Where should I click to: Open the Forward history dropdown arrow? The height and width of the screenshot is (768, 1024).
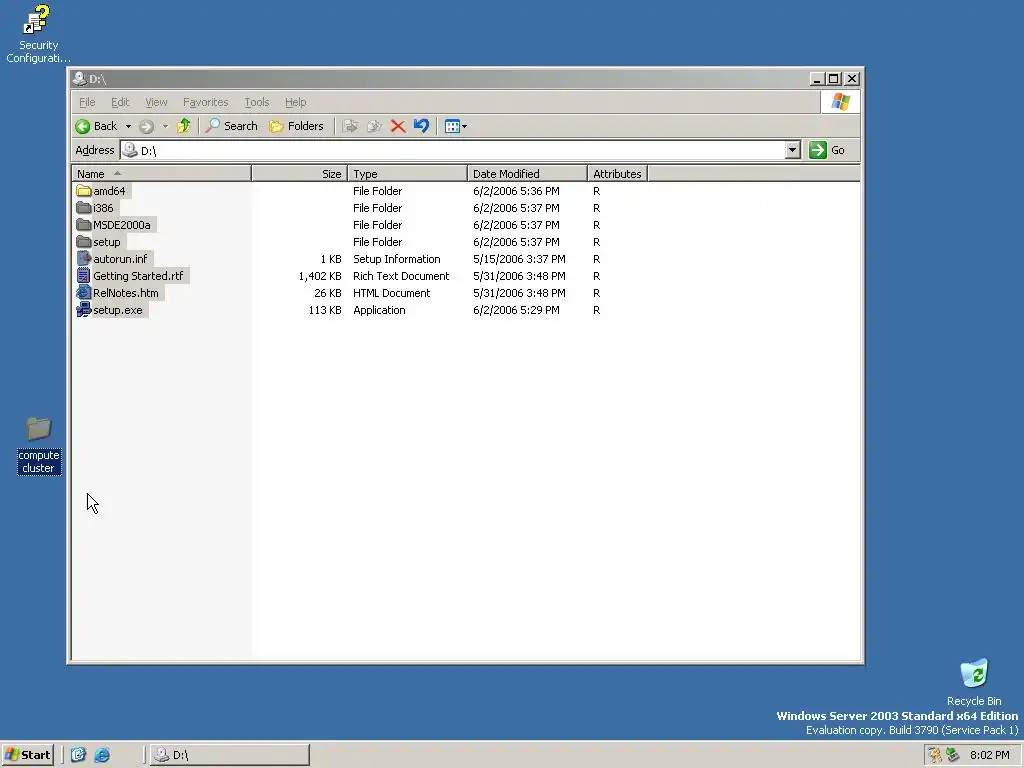click(165, 126)
